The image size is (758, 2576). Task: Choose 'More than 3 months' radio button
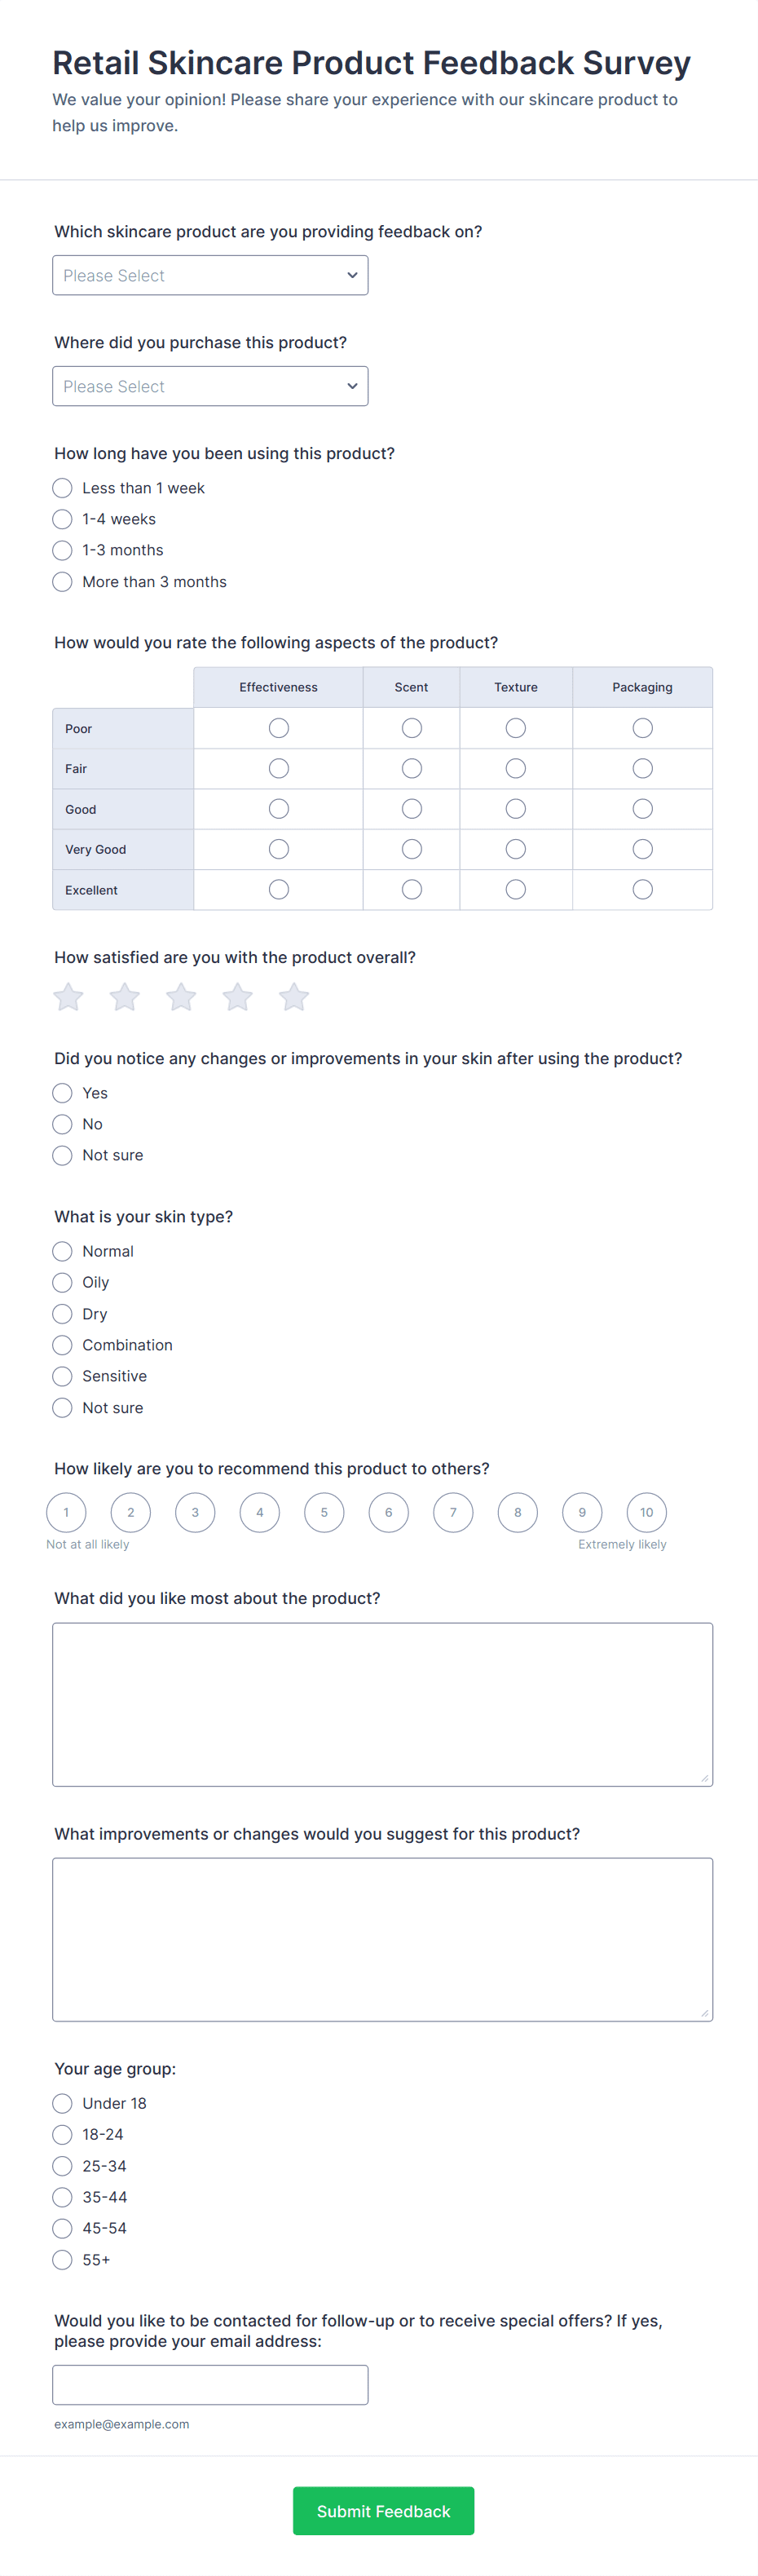[62, 582]
